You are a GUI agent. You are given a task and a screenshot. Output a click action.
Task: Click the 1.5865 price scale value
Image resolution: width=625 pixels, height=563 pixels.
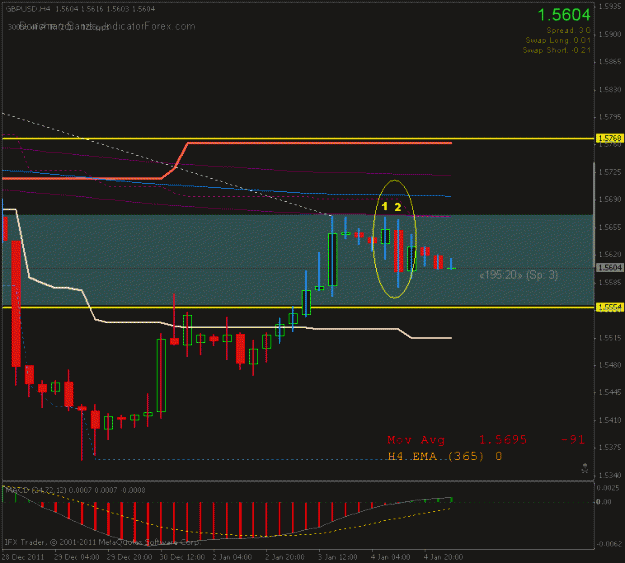[610, 62]
